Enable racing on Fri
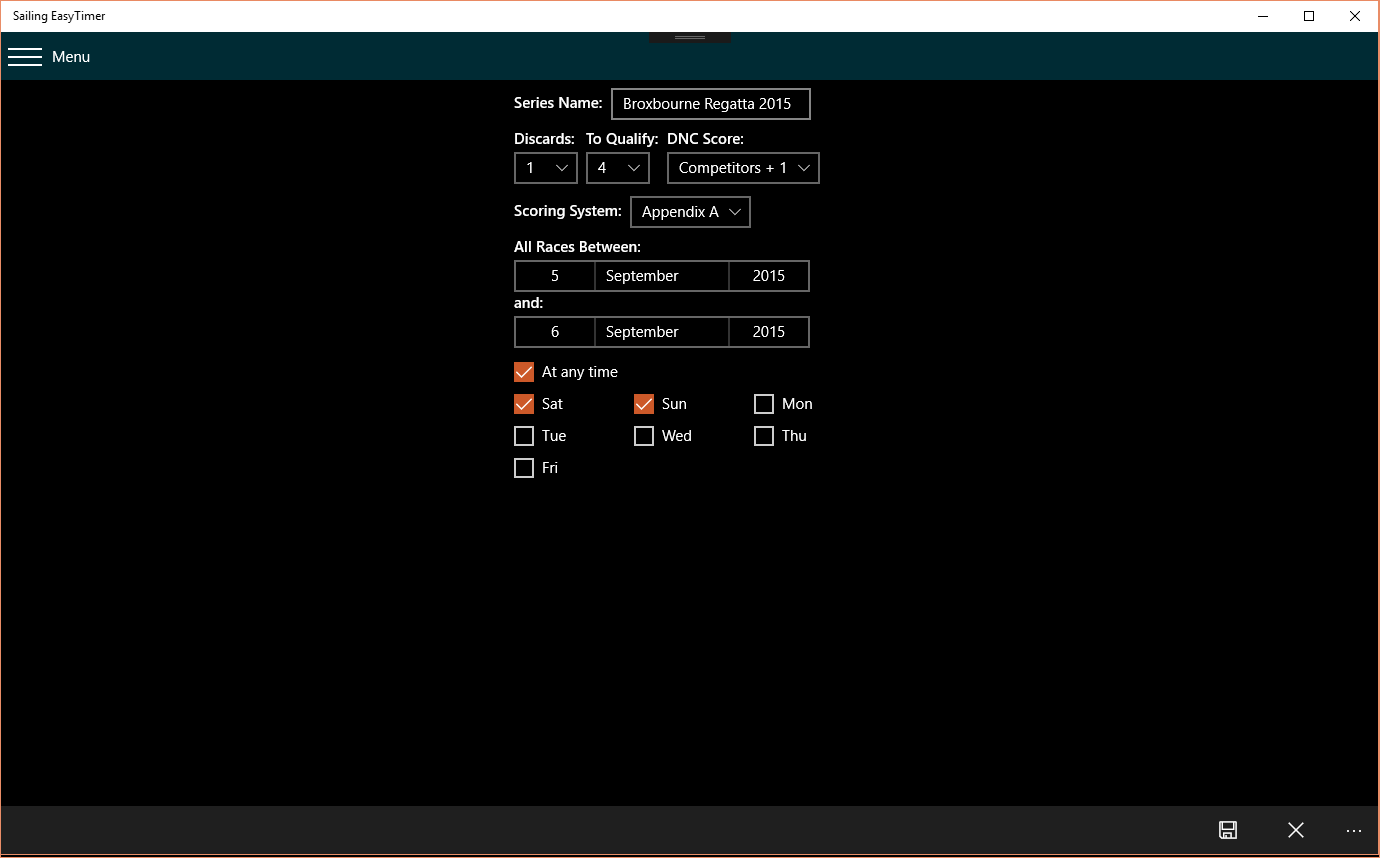 click(x=523, y=467)
